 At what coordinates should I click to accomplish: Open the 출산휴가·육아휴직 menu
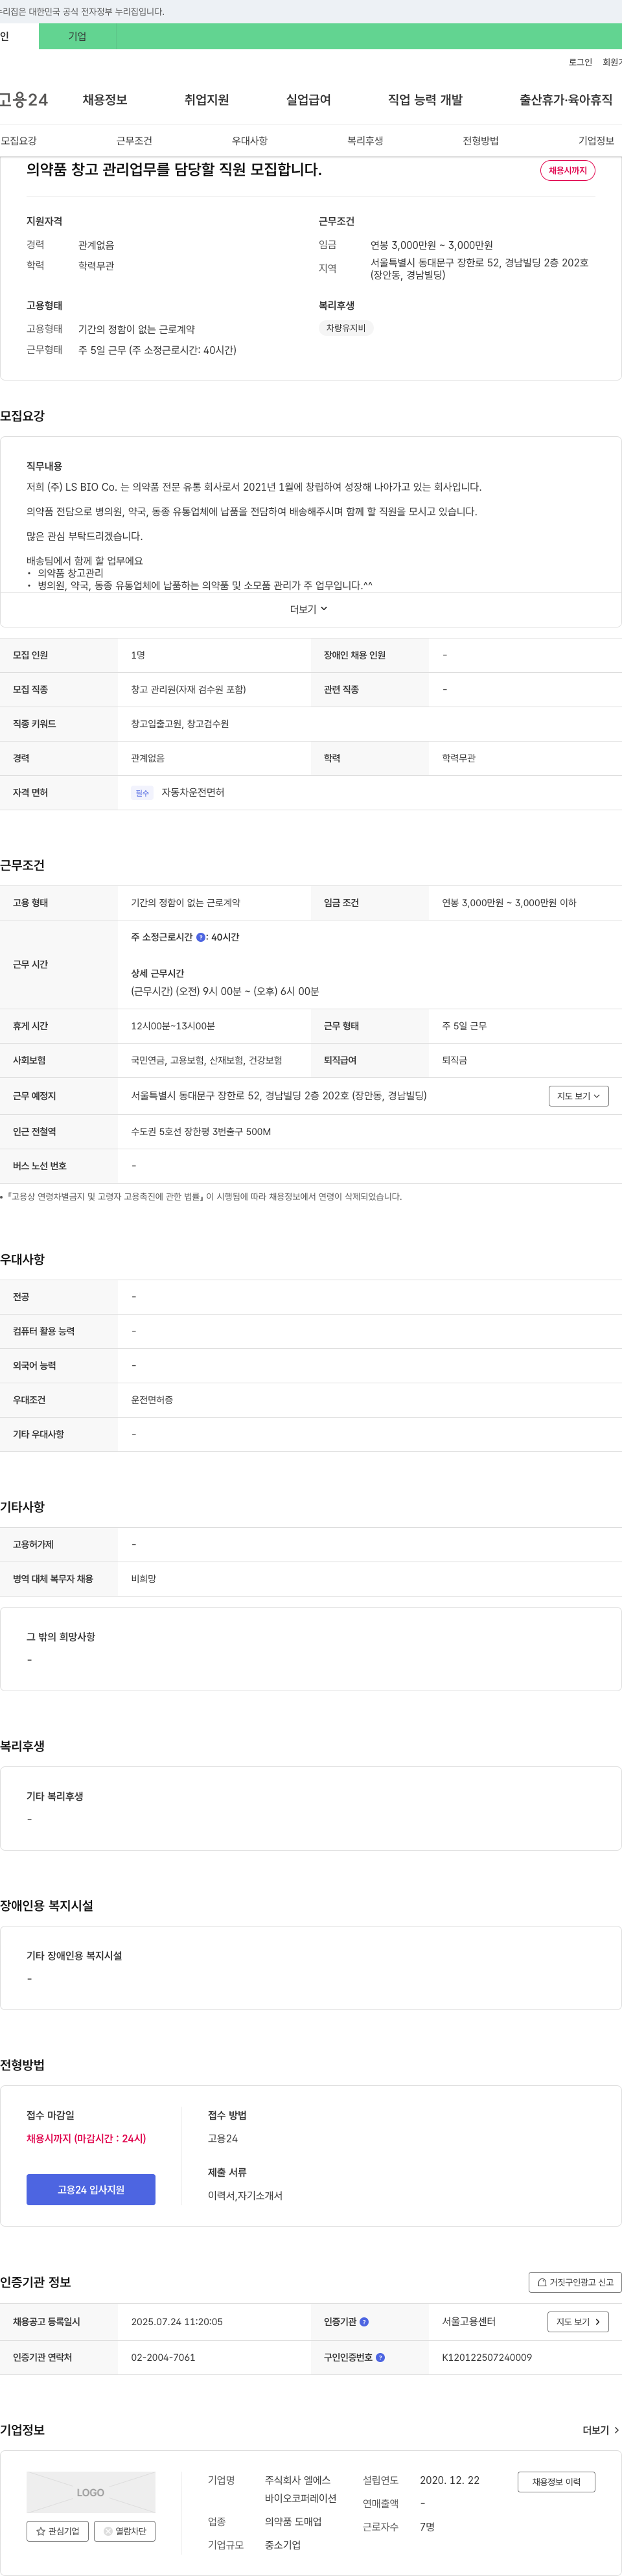click(x=566, y=100)
